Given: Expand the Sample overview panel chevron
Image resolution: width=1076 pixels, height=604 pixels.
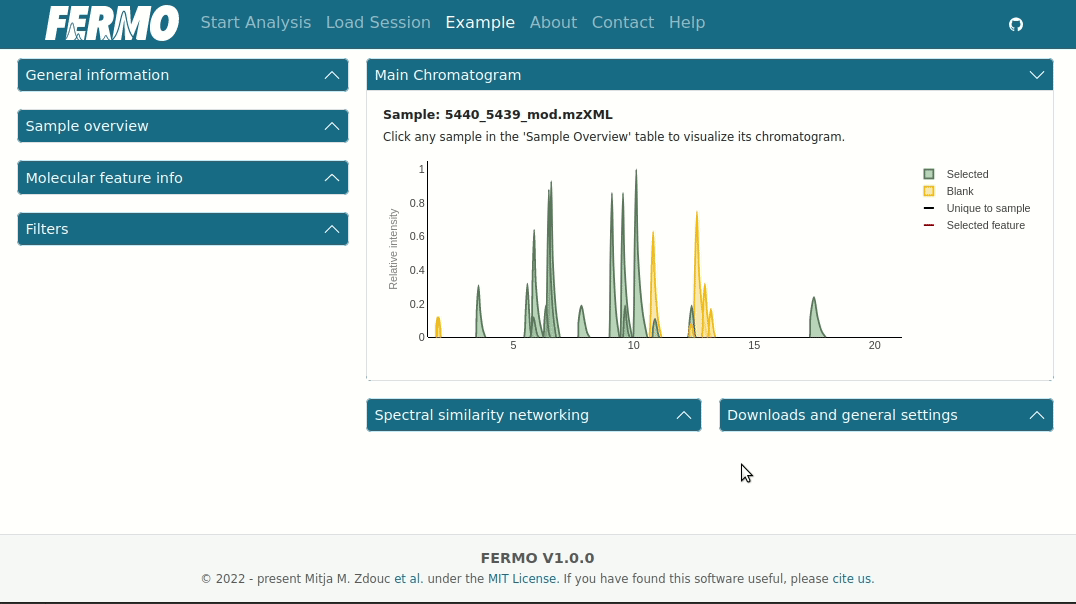Looking at the screenshot, I should tap(331, 126).
